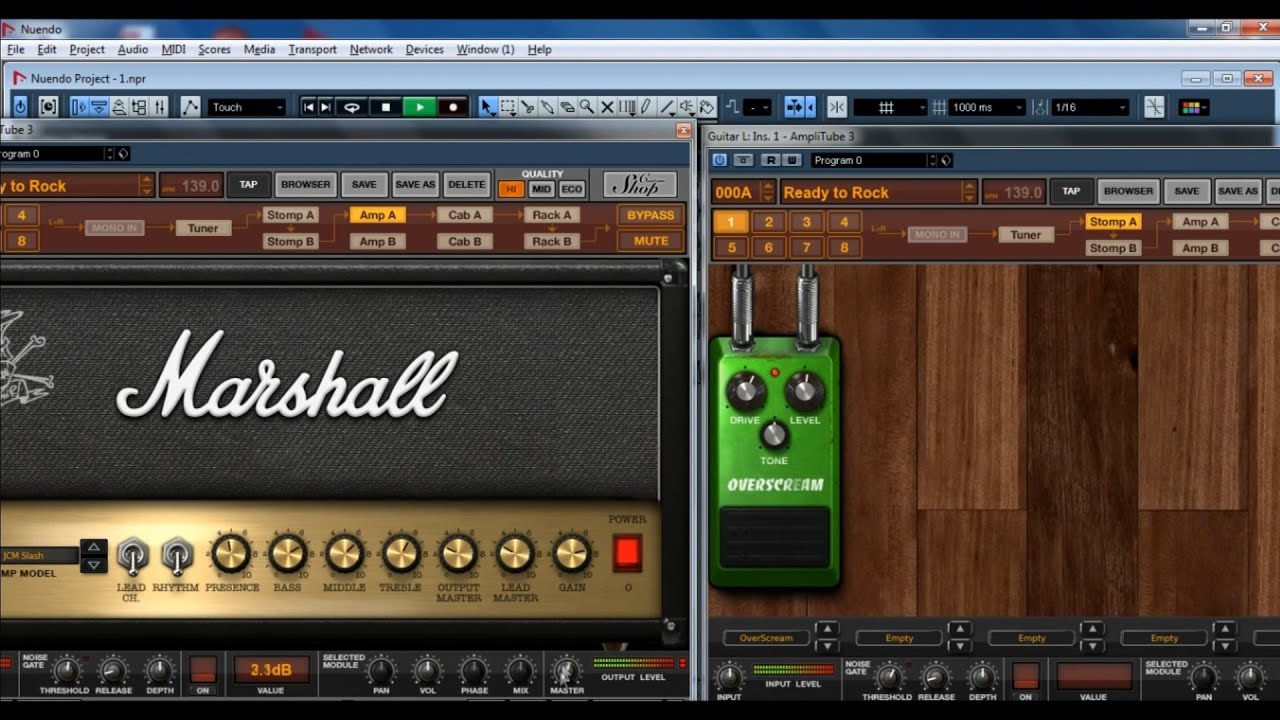This screenshot has height=720, width=1280.
Task: Flip the Lead Channel switch on amp
Action: click(x=132, y=555)
